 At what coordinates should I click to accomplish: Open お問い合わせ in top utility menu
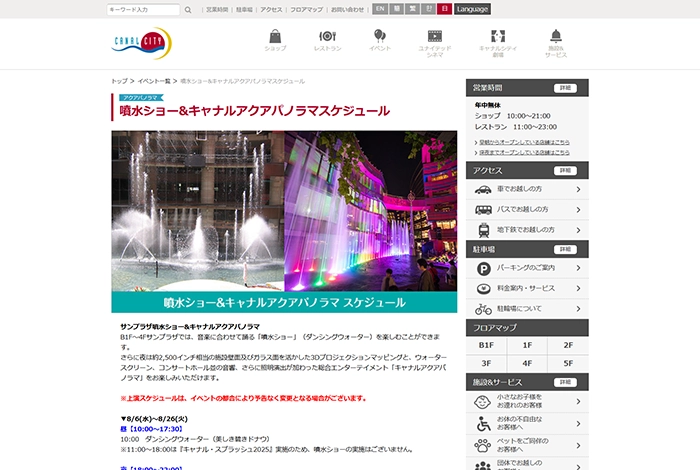pyautogui.click(x=347, y=9)
